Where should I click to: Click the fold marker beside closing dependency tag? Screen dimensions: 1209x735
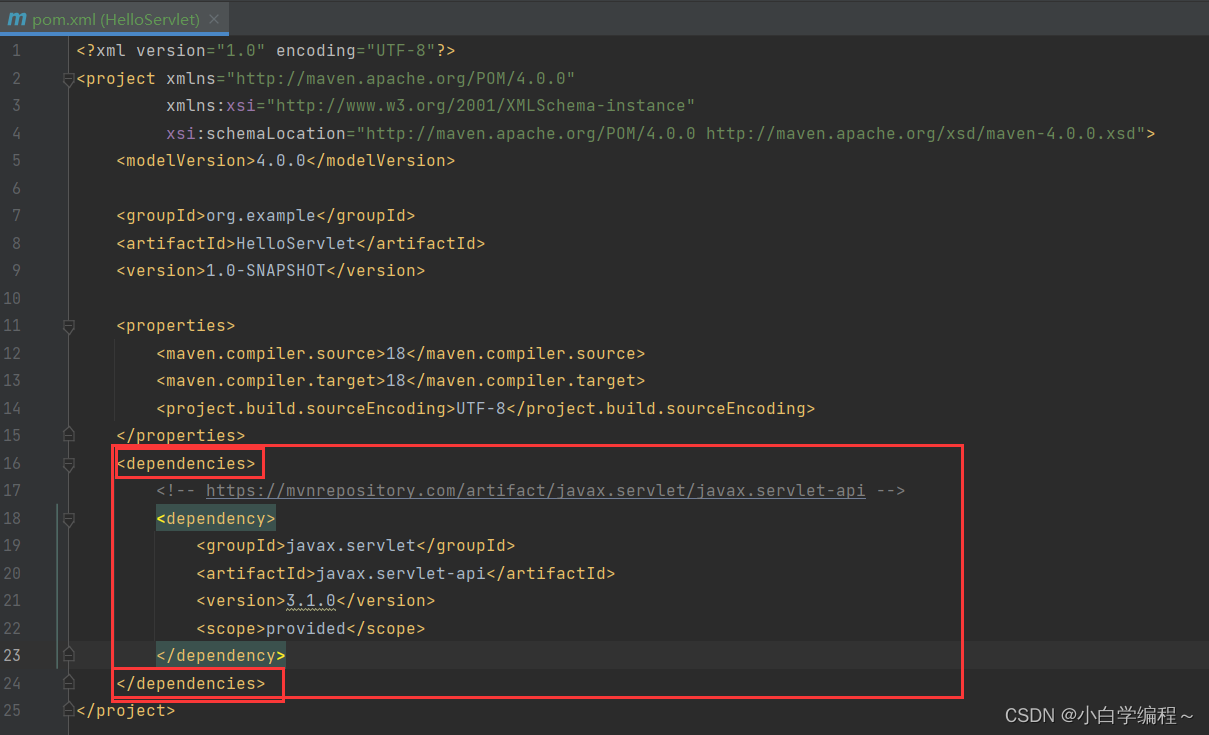click(67, 654)
